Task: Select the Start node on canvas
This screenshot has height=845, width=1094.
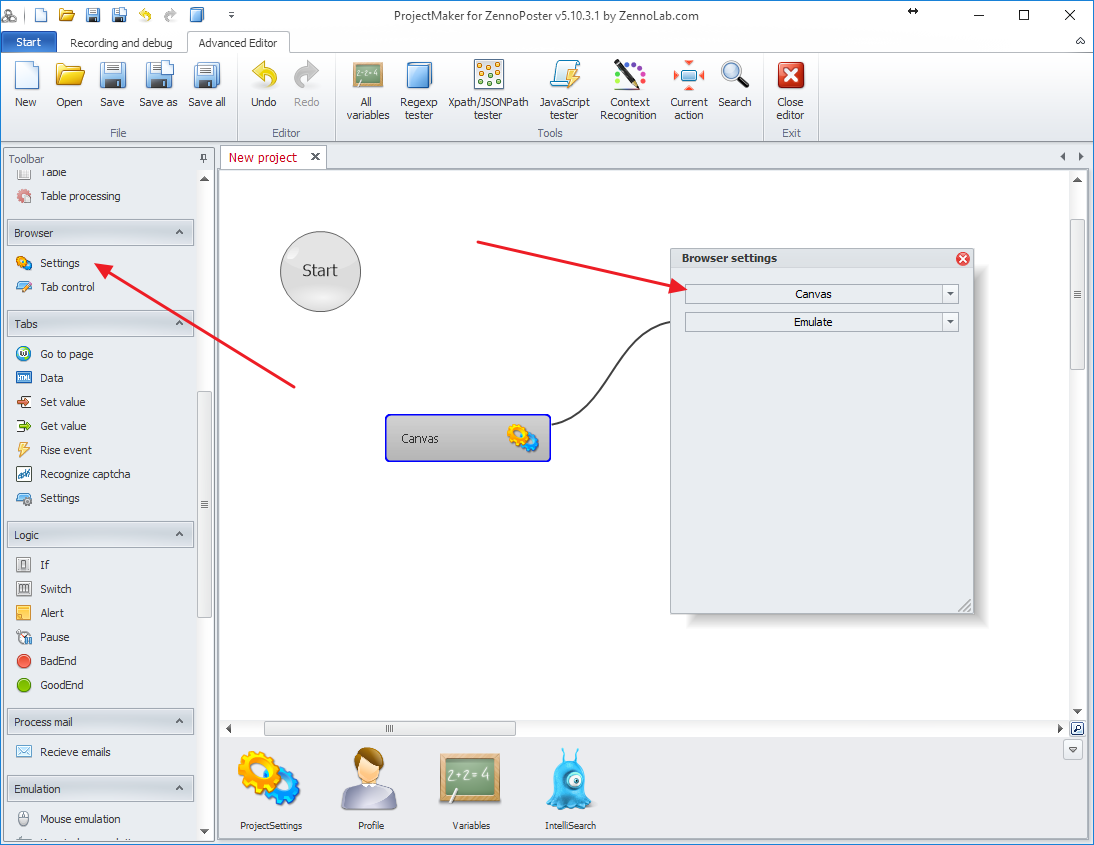Action: click(320, 271)
